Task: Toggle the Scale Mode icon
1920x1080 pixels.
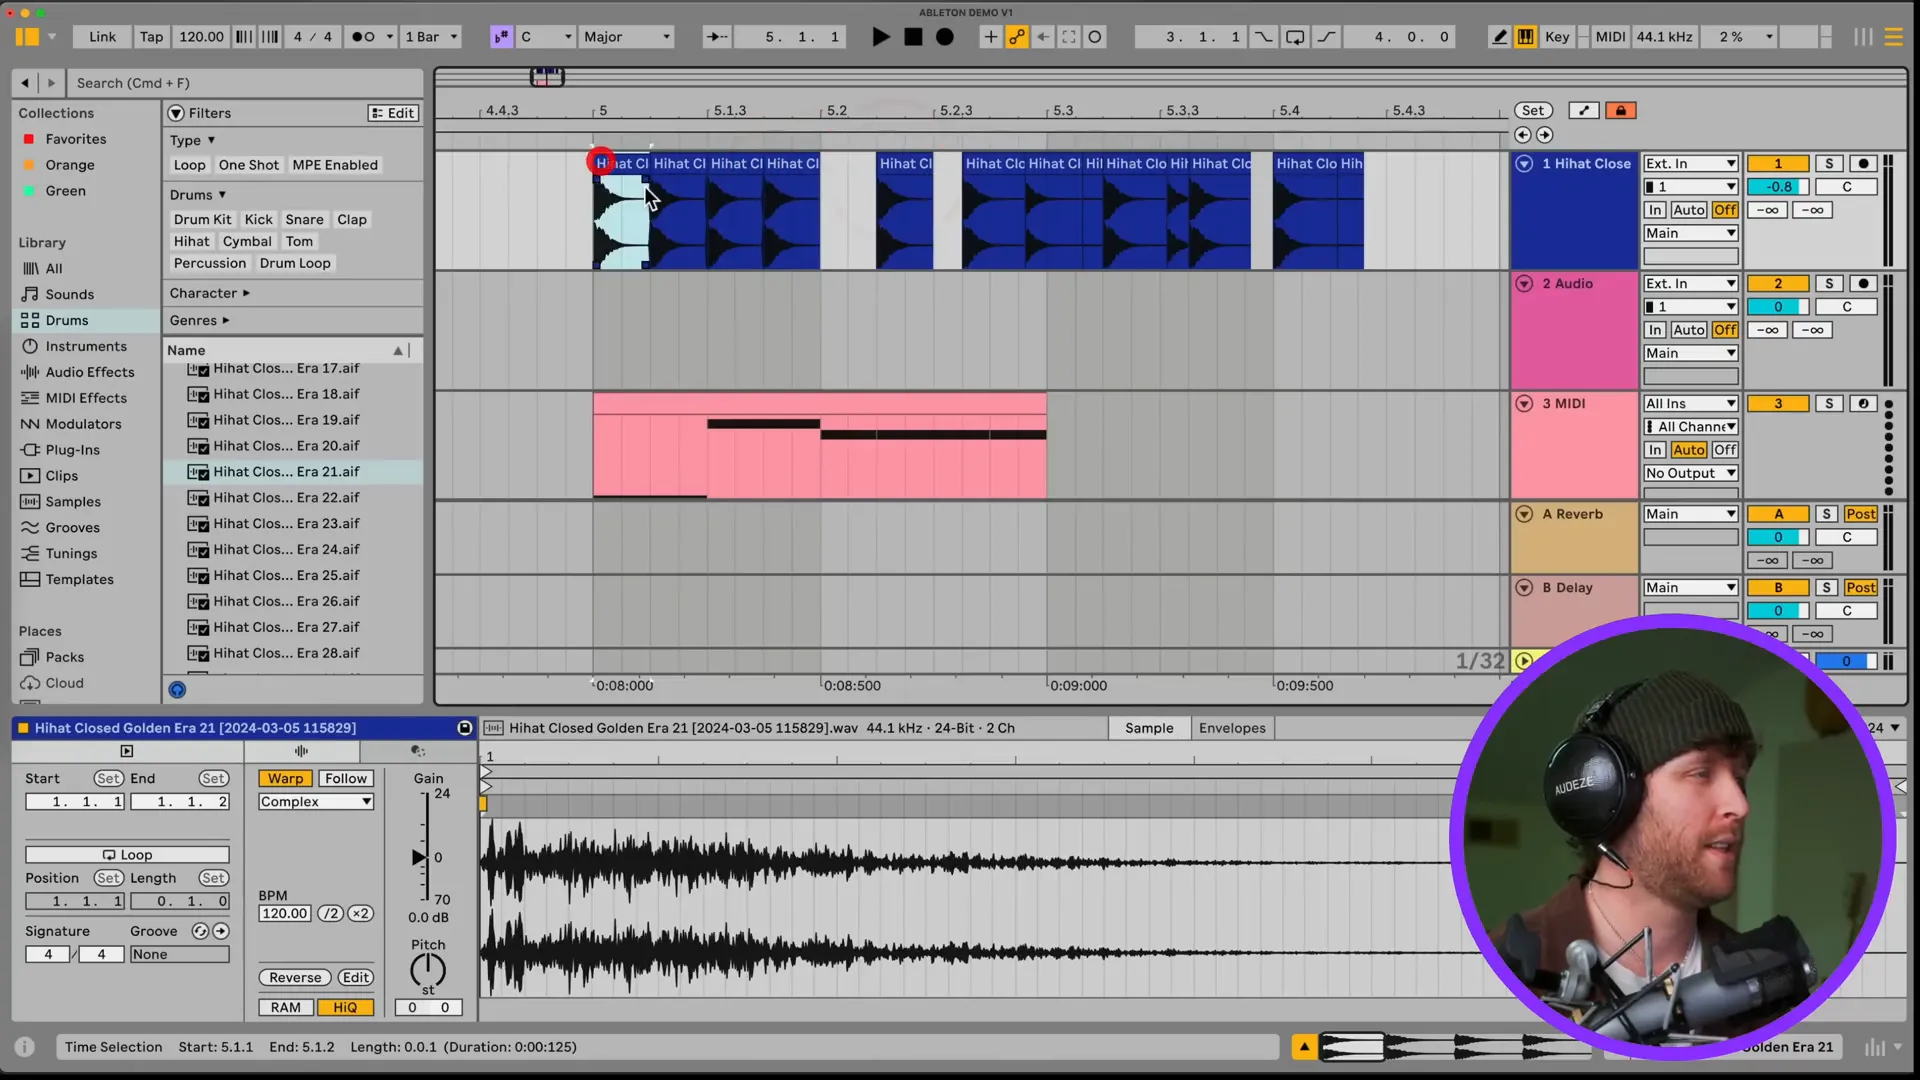Action: click(501, 37)
